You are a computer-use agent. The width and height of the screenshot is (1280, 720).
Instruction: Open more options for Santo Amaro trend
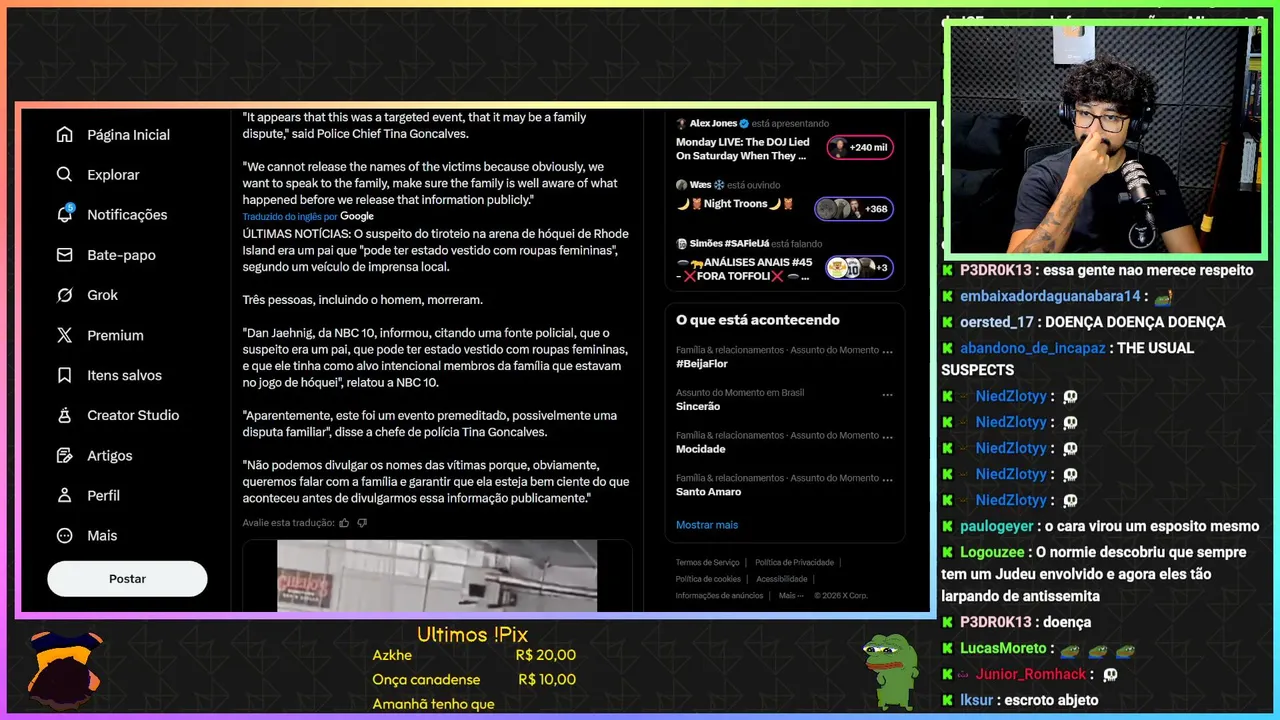(887, 479)
